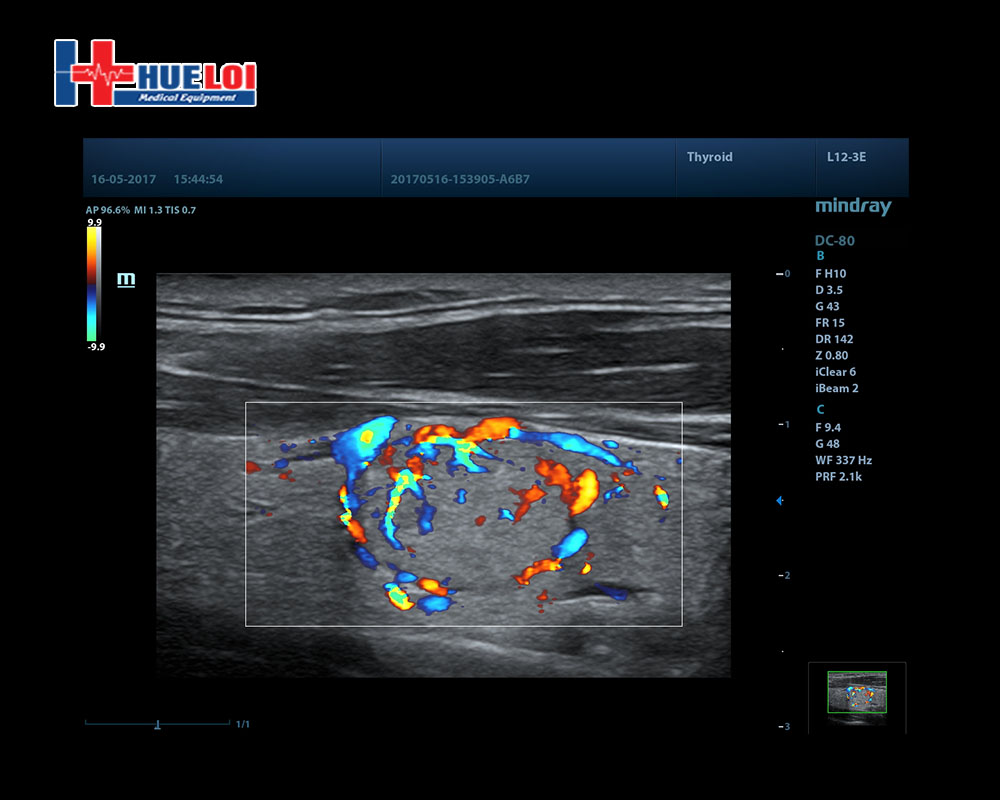Click the 'MI 1.3' value
Screen dimensions: 1000x800
coord(148,210)
